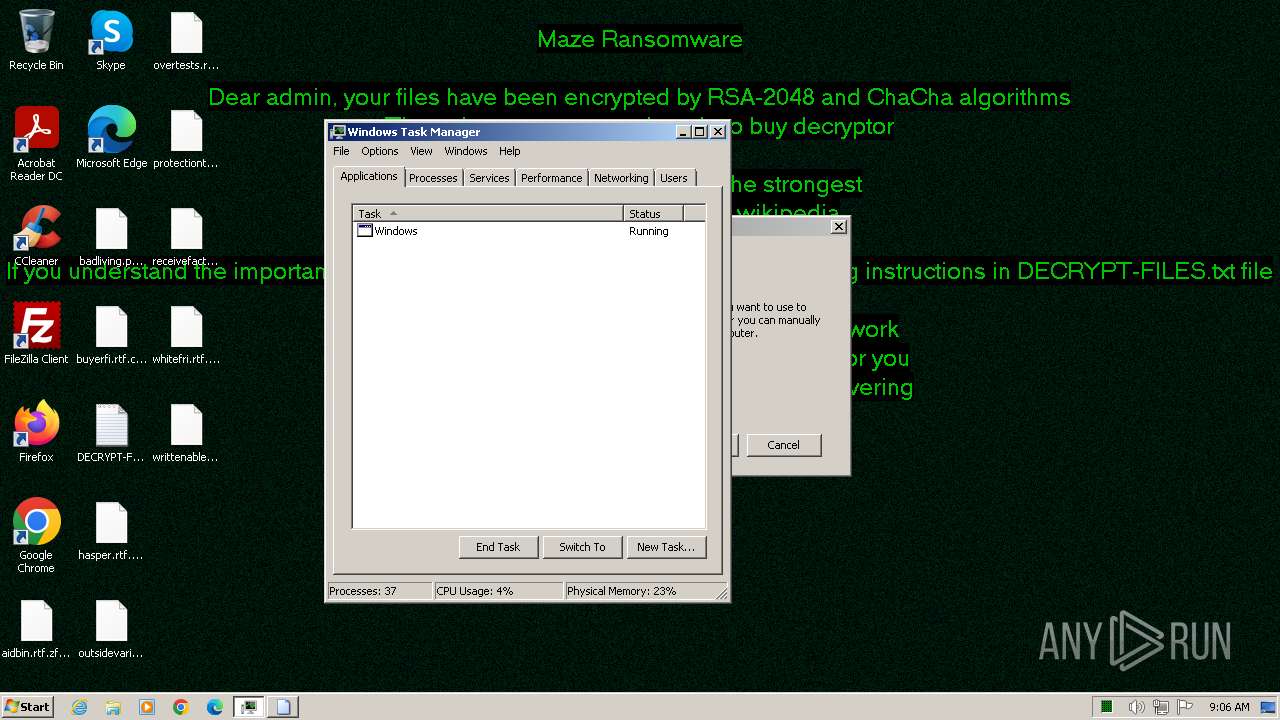Click the End Task button
Viewport: 1280px width, 720px height.
[x=498, y=547]
